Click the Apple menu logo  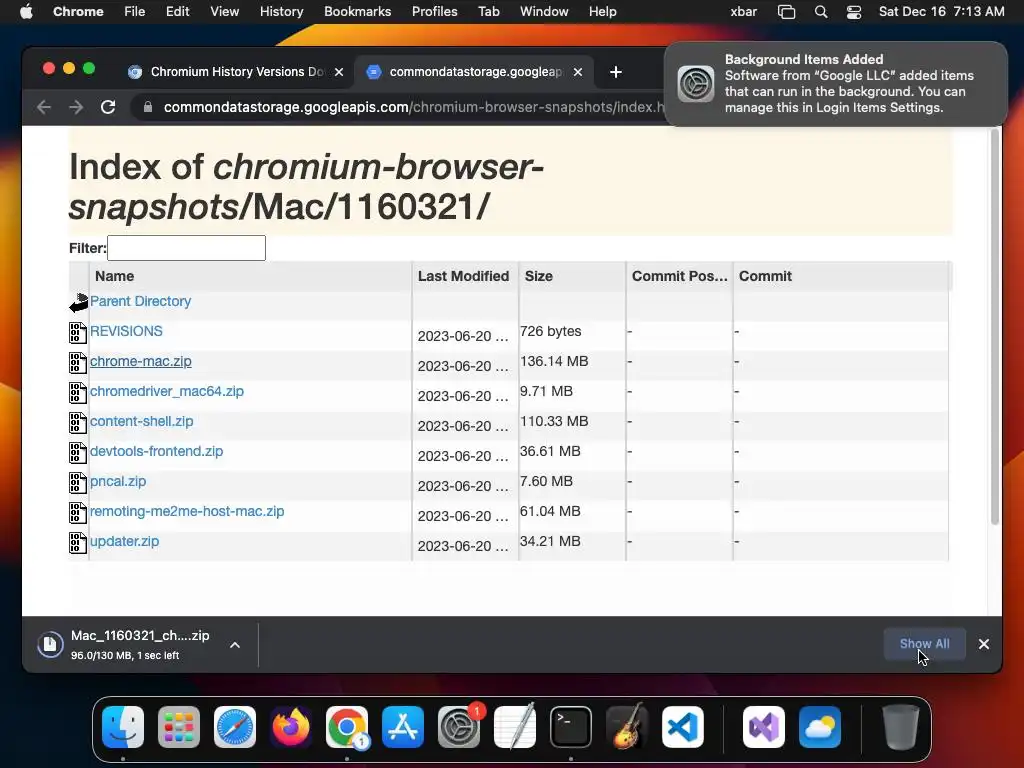tap(26, 12)
